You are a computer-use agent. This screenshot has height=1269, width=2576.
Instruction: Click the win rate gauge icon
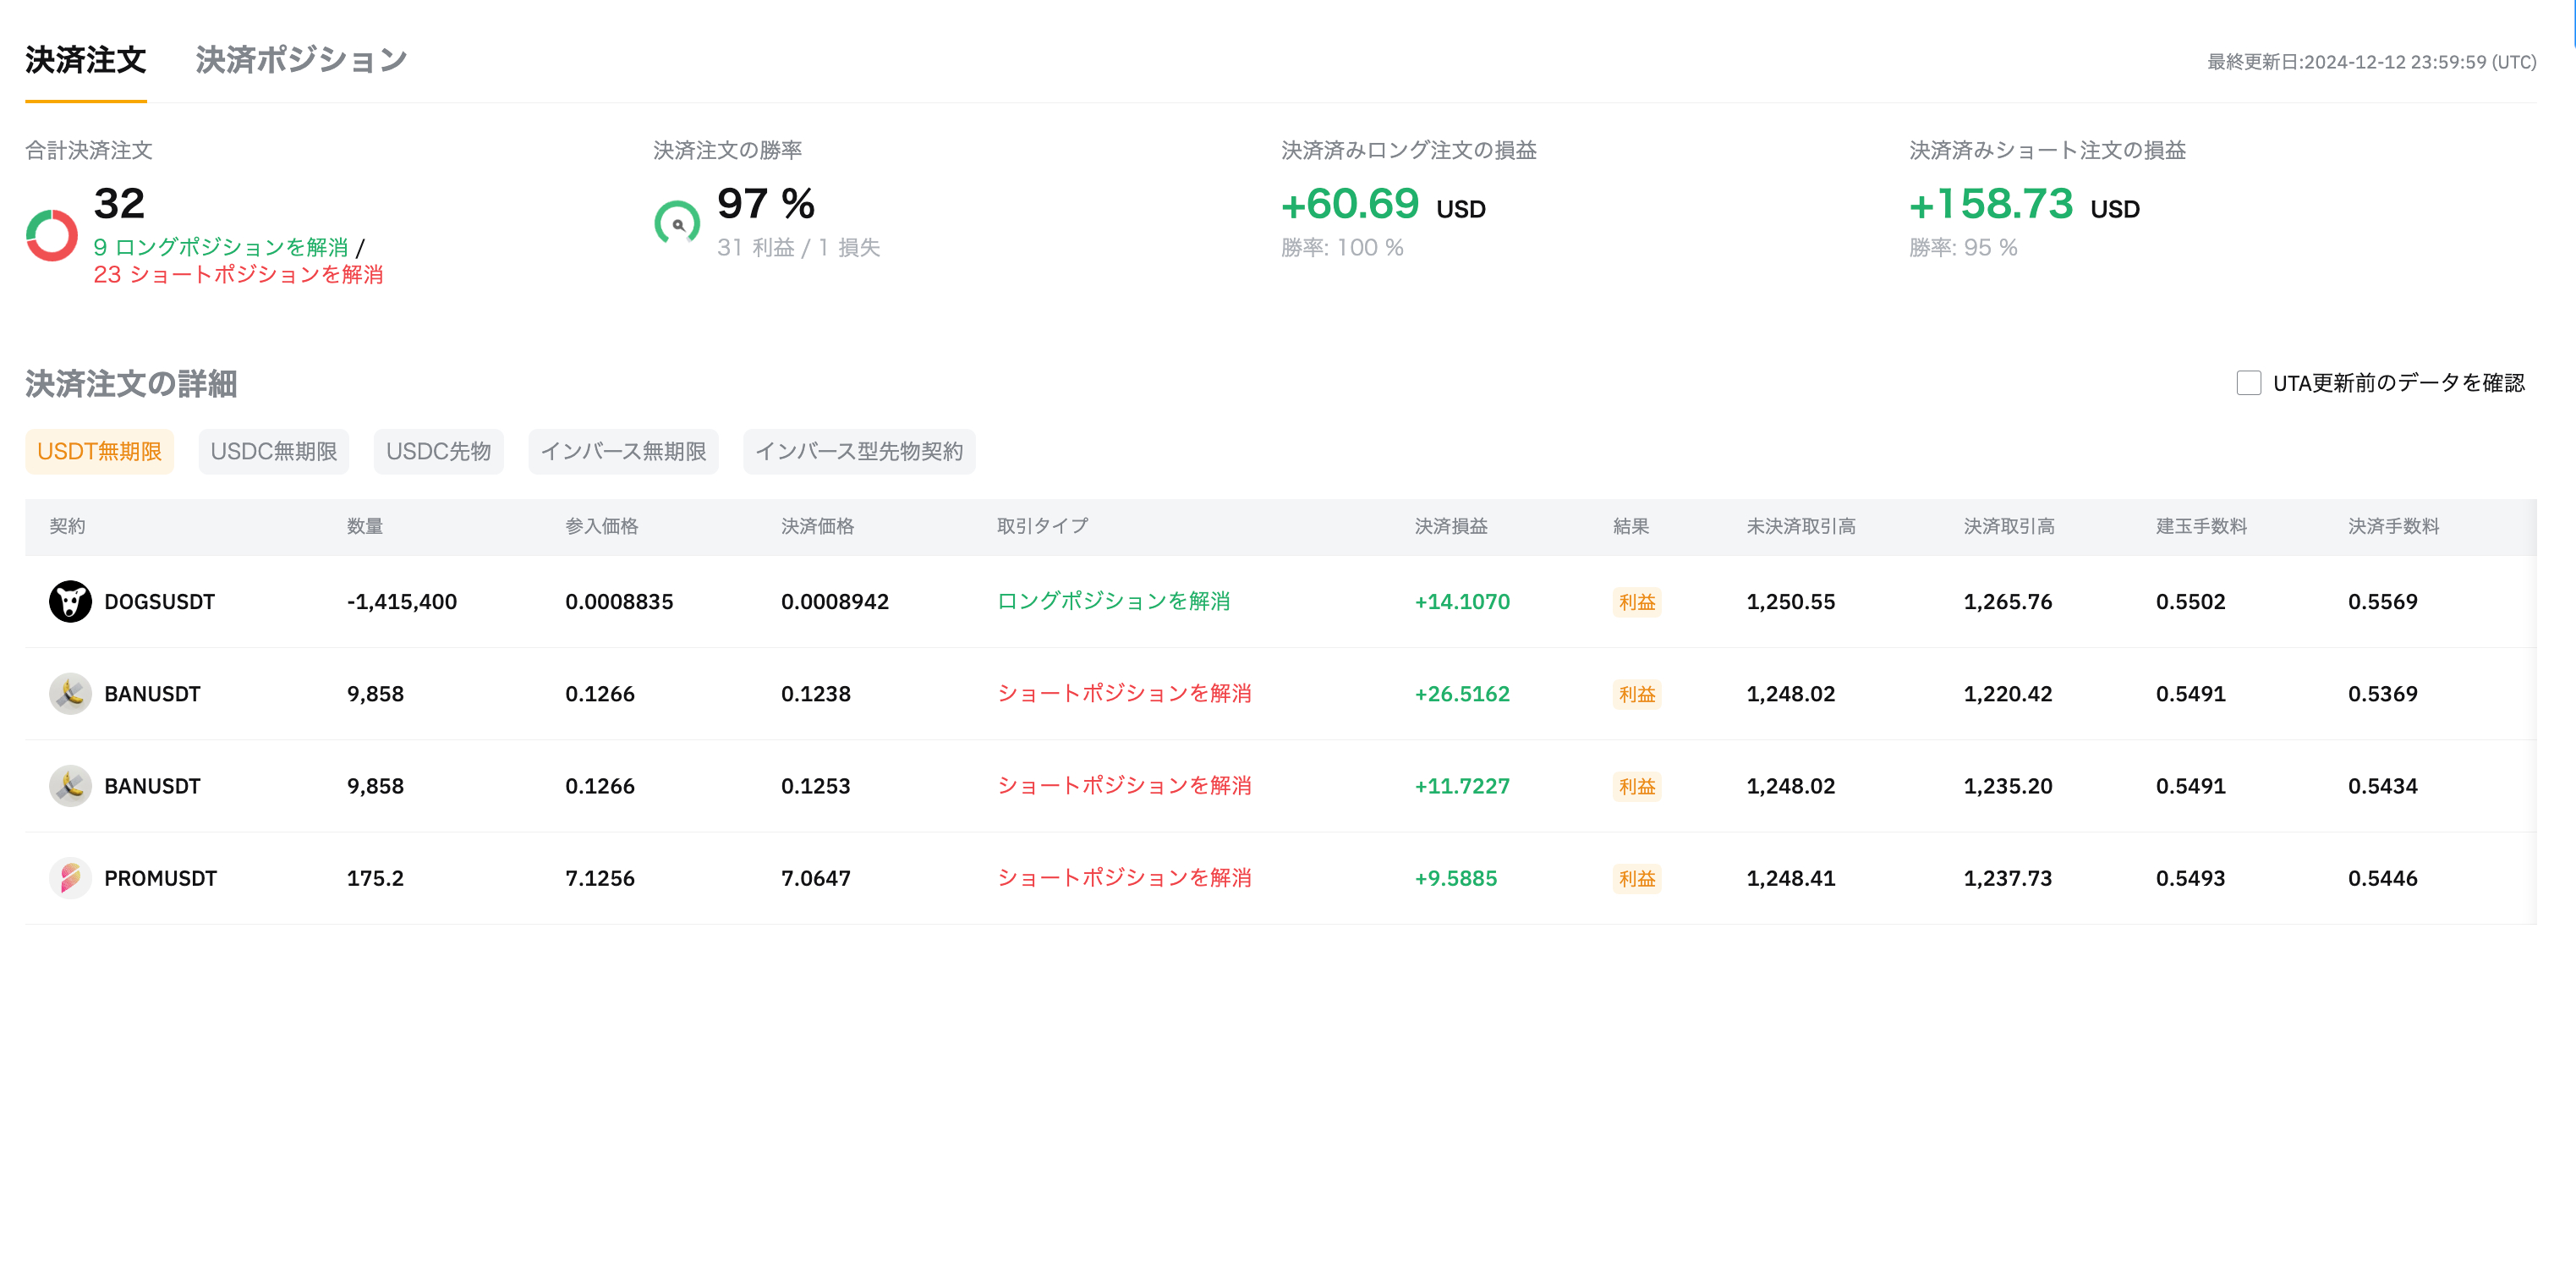click(x=678, y=222)
